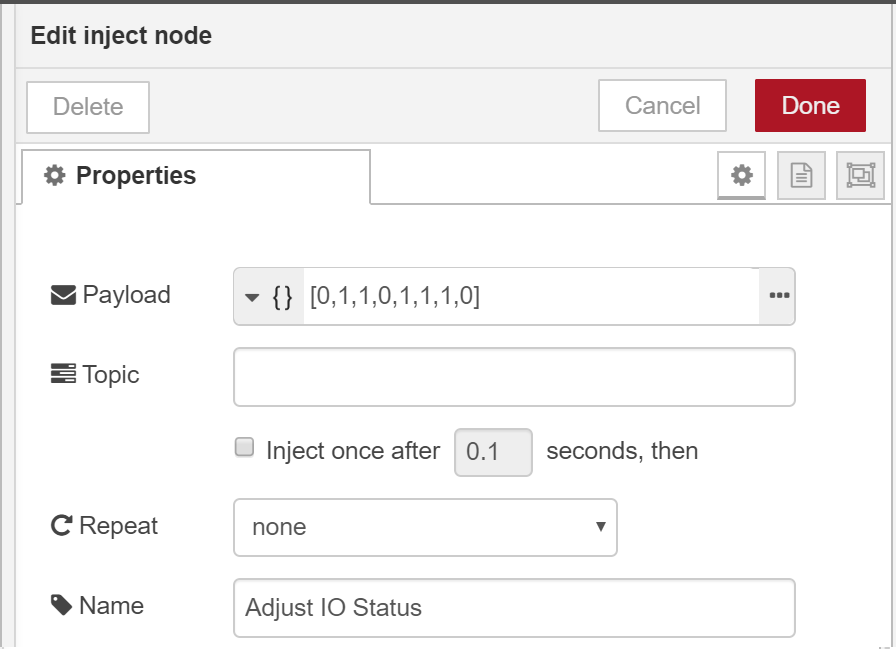
Task: Open the Repeat dropdown menu
Action: (x=425, y=528)
